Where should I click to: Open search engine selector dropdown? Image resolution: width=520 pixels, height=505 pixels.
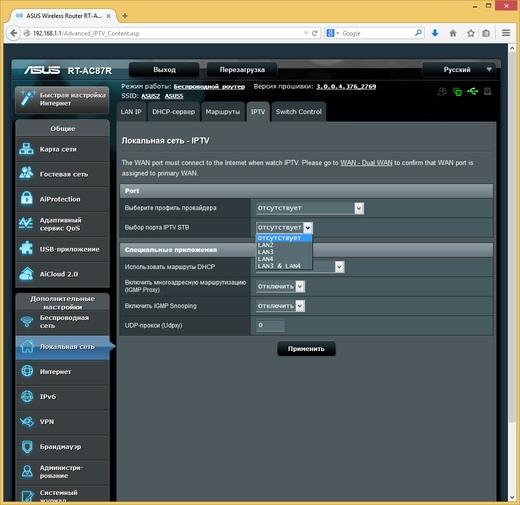(332, 33)
